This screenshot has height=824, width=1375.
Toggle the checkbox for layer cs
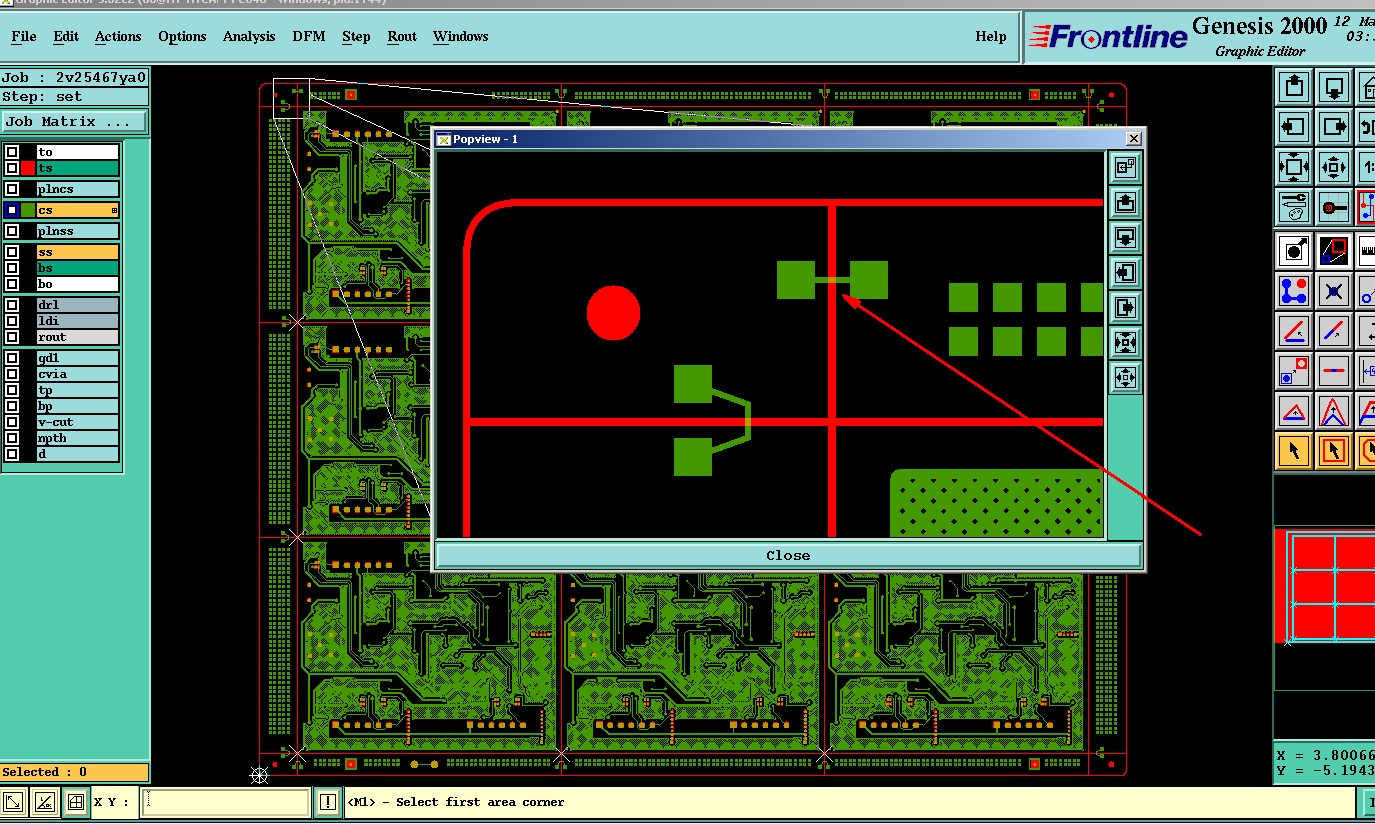coord(12,210)
